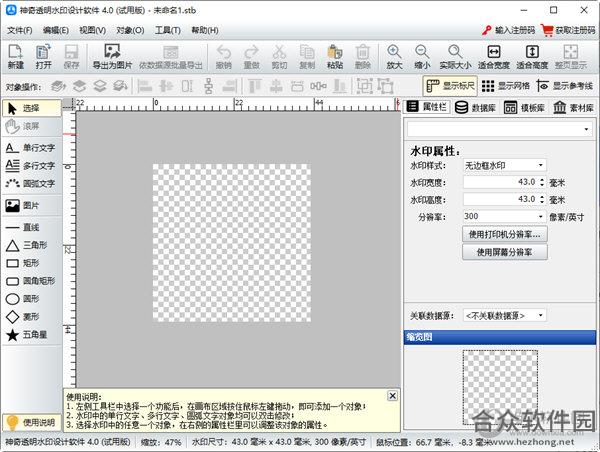Select the 菱形 diamond tool

[x=32, y=317]
